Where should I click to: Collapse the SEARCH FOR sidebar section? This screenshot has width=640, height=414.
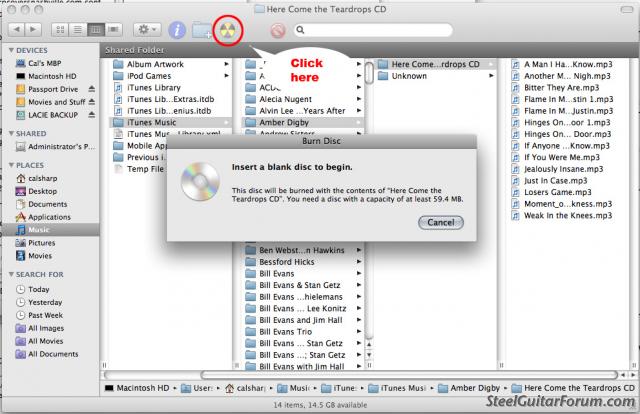tap(9, 274)
